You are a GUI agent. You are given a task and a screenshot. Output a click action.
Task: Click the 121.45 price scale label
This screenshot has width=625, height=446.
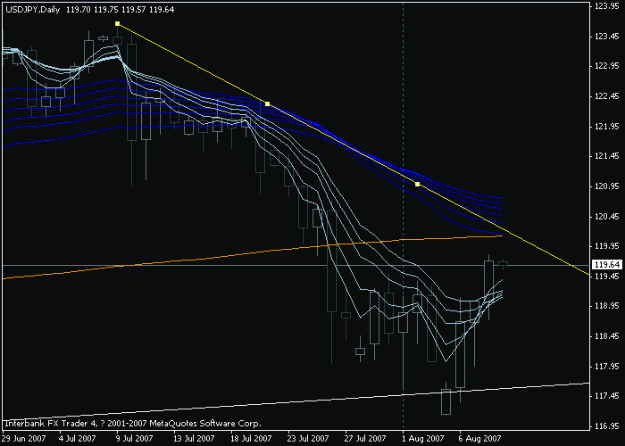tap(607, 156)
